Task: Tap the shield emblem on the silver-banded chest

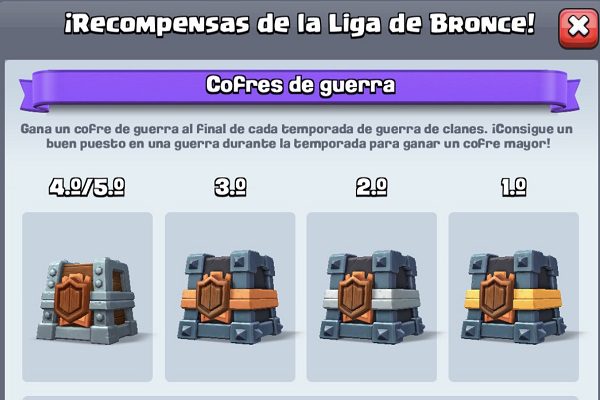Action: 356,297
